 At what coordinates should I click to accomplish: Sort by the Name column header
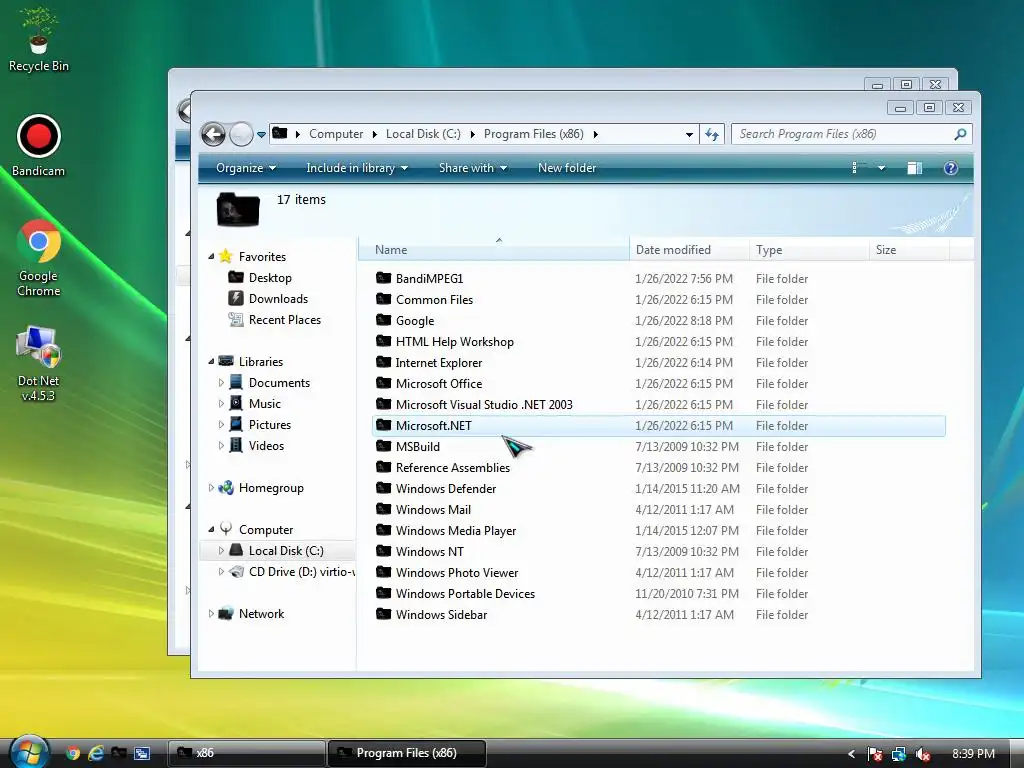pyautogui.click(x=494, y=249)
